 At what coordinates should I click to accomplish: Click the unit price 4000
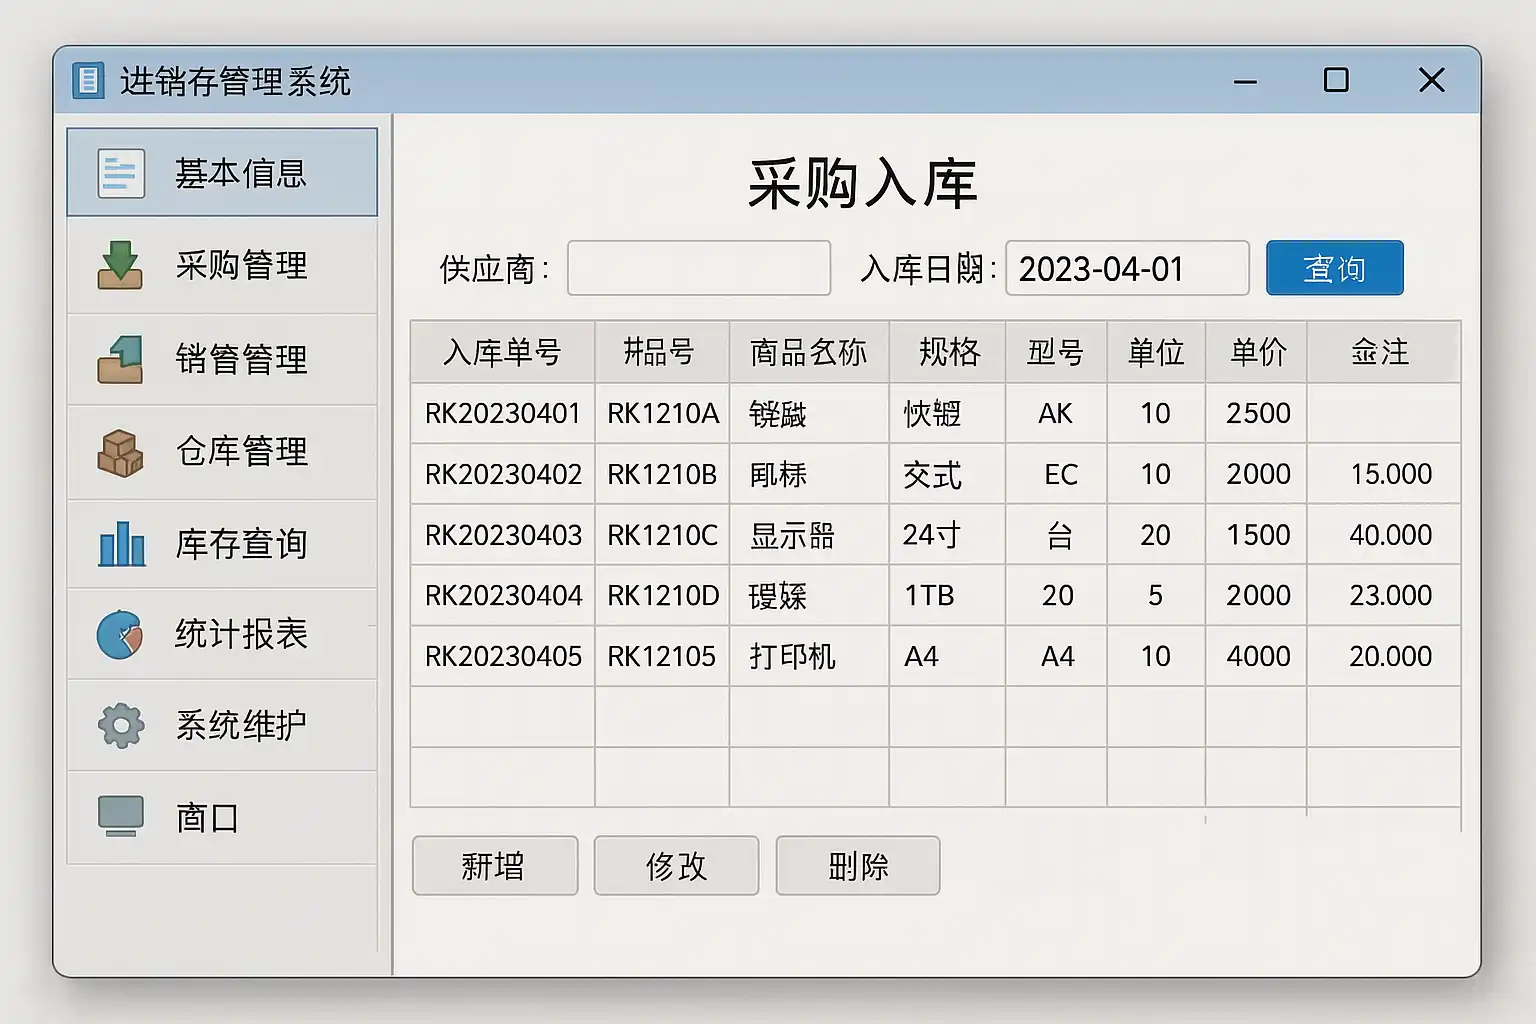1258,657
